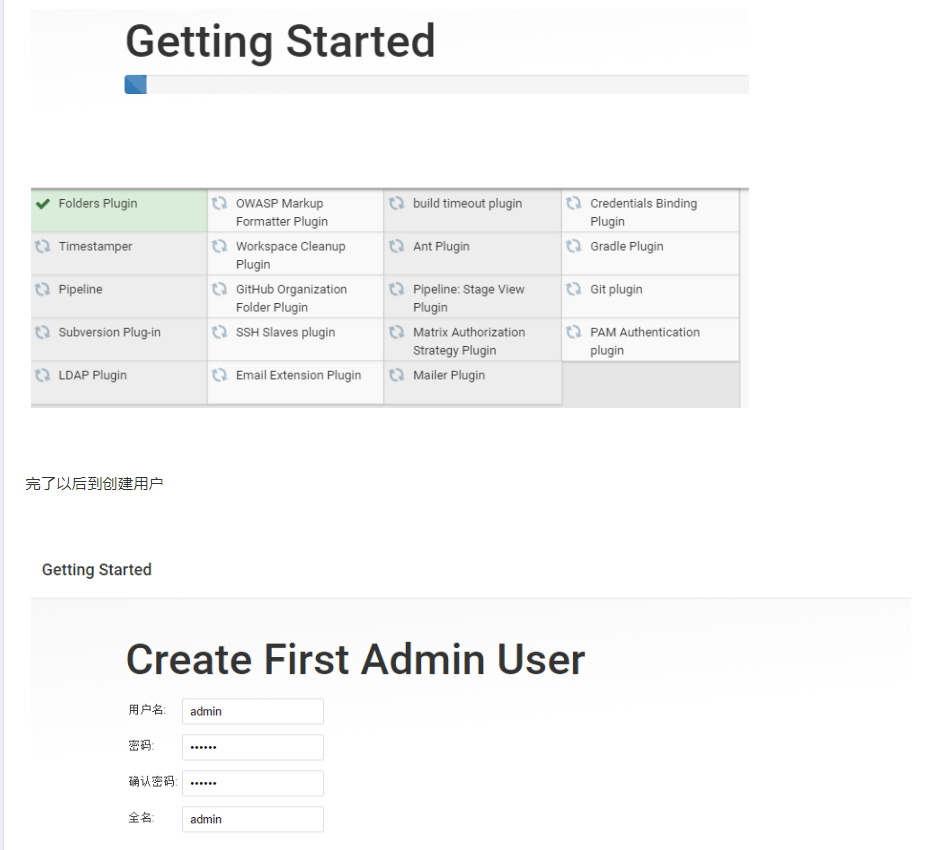Click the PAM Authentication plugin entry
Image resolution: width=935 pixels, height=850 pixels.
[644, 341]
